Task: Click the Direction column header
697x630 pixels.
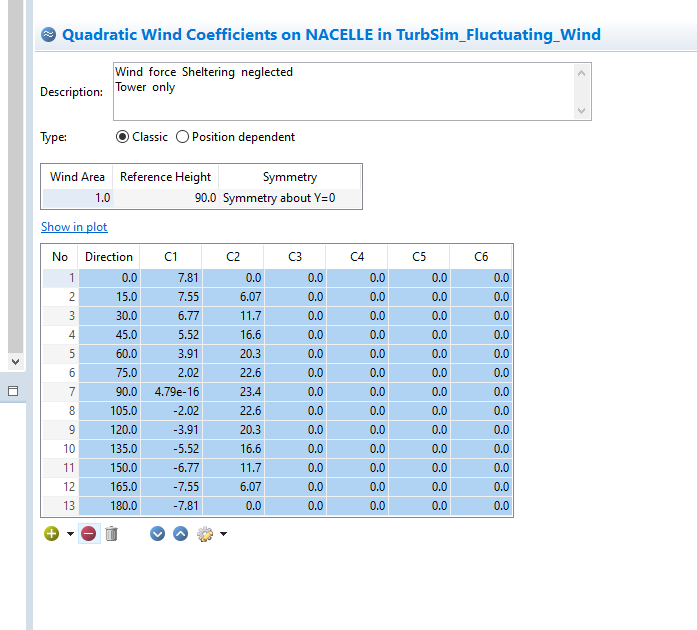Action: point(109,257)
